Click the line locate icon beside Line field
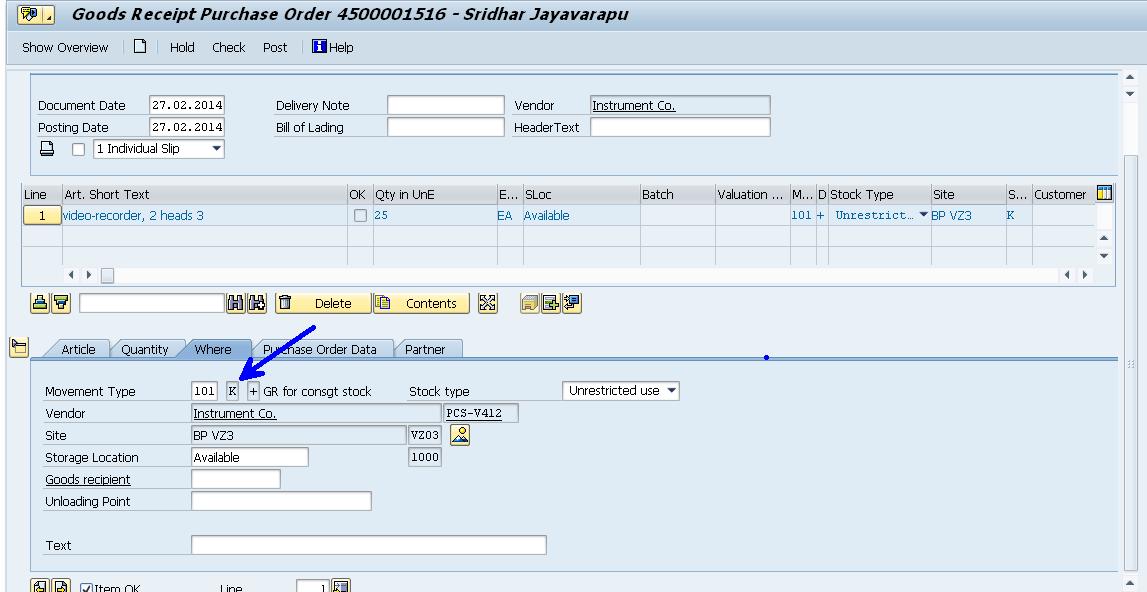The image size is (1147, 592). click(341, 586)
